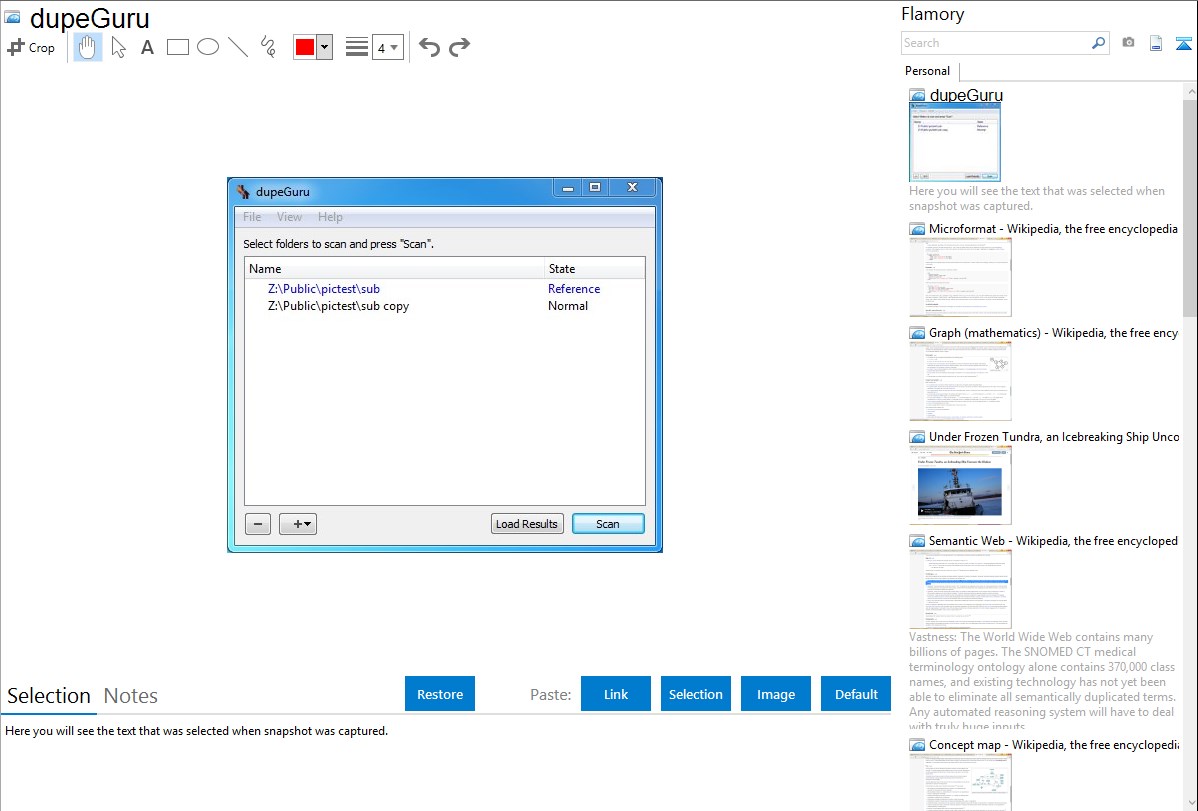
Task: Open the Notes tab
Action: pyautogui.click(x=131, y=696)
